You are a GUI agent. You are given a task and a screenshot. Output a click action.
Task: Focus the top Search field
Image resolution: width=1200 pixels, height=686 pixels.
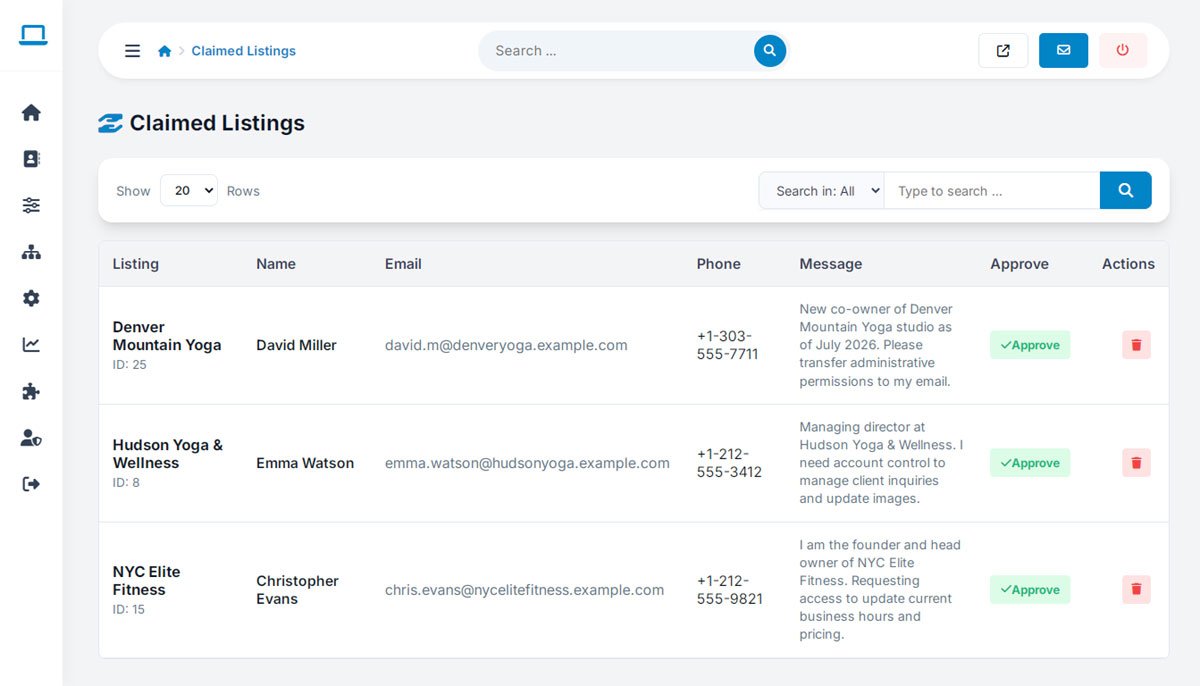pyautogui.click(x=617, y=51)
